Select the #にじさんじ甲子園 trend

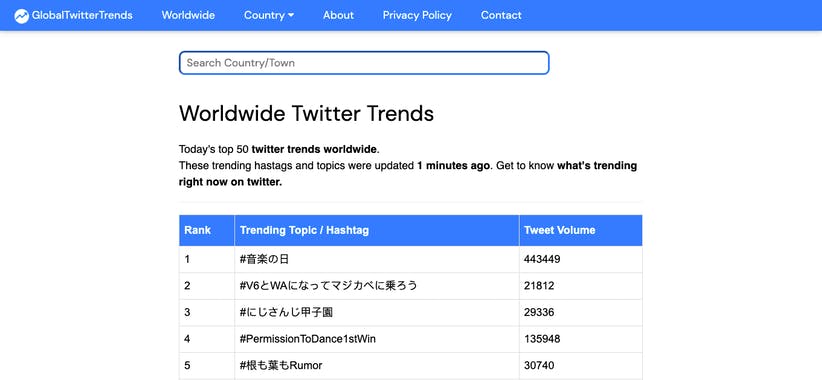click(x=286, y=313)
